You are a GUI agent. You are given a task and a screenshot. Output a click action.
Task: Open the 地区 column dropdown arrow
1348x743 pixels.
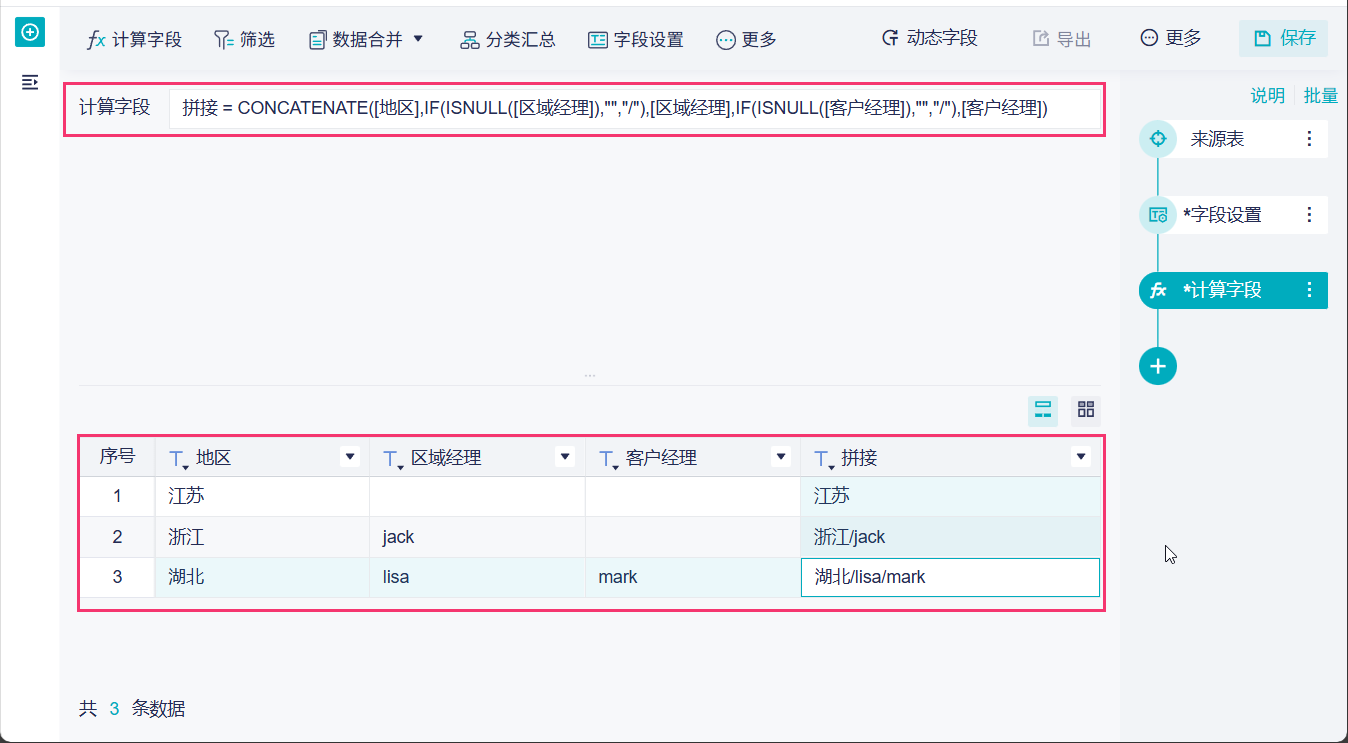tap(350, 457)
